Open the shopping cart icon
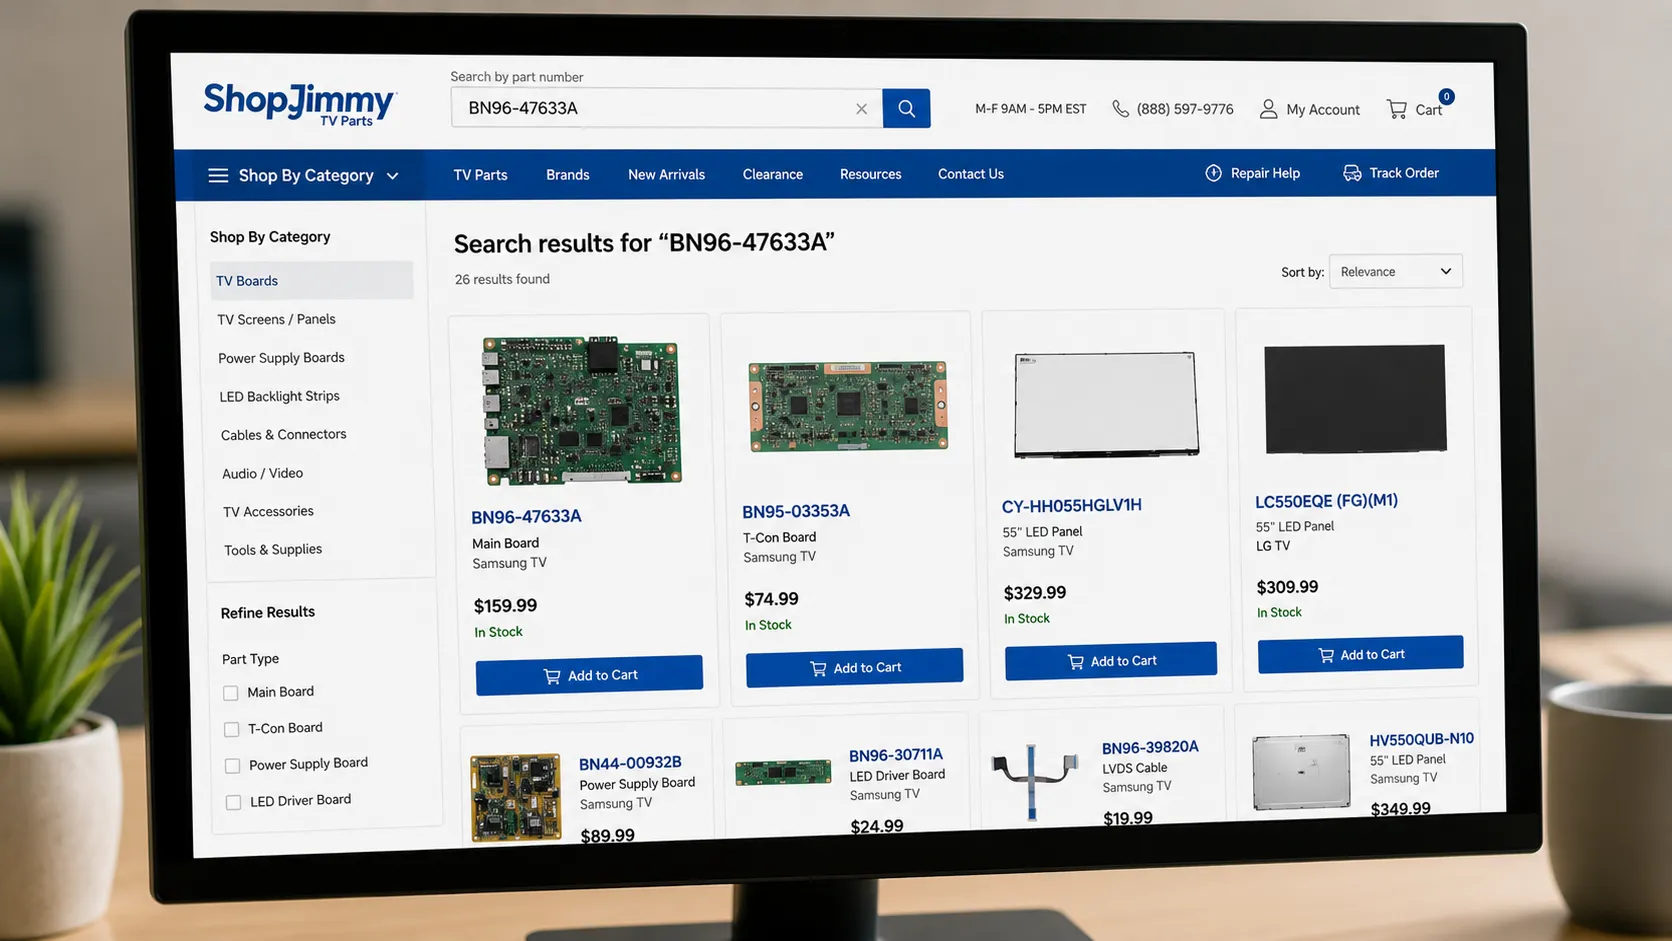The image size is (1672, 941). click(1397, 109)
